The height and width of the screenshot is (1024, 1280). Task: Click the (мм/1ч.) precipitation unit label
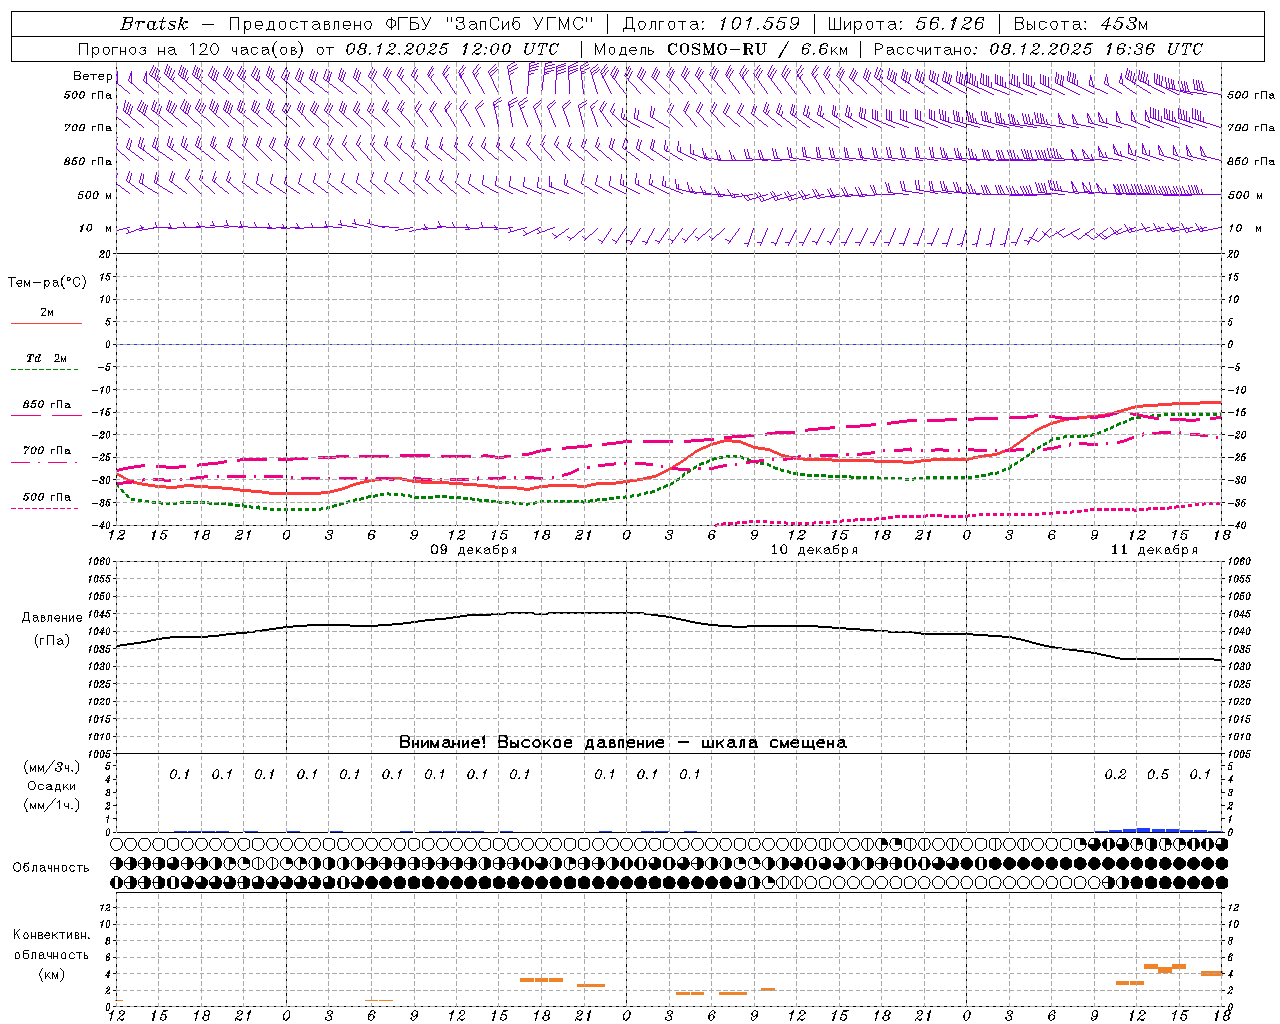(51, 805)
